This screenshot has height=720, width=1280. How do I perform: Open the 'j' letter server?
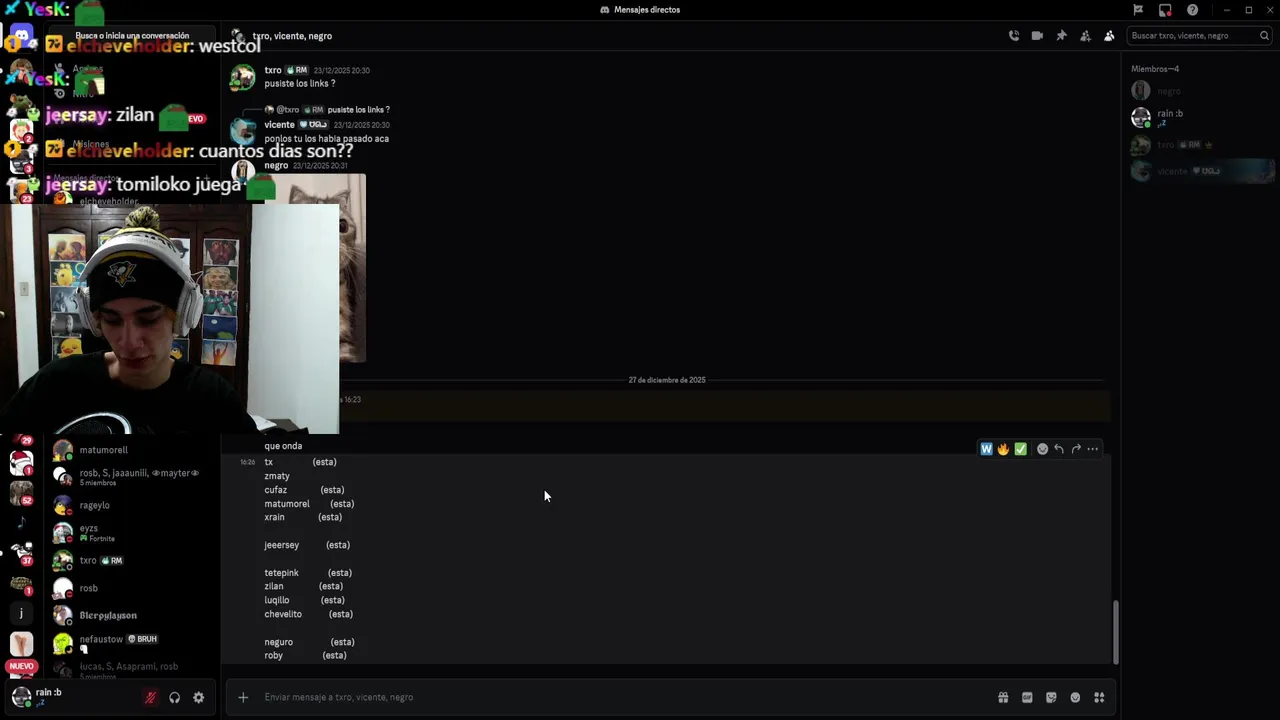21,613
